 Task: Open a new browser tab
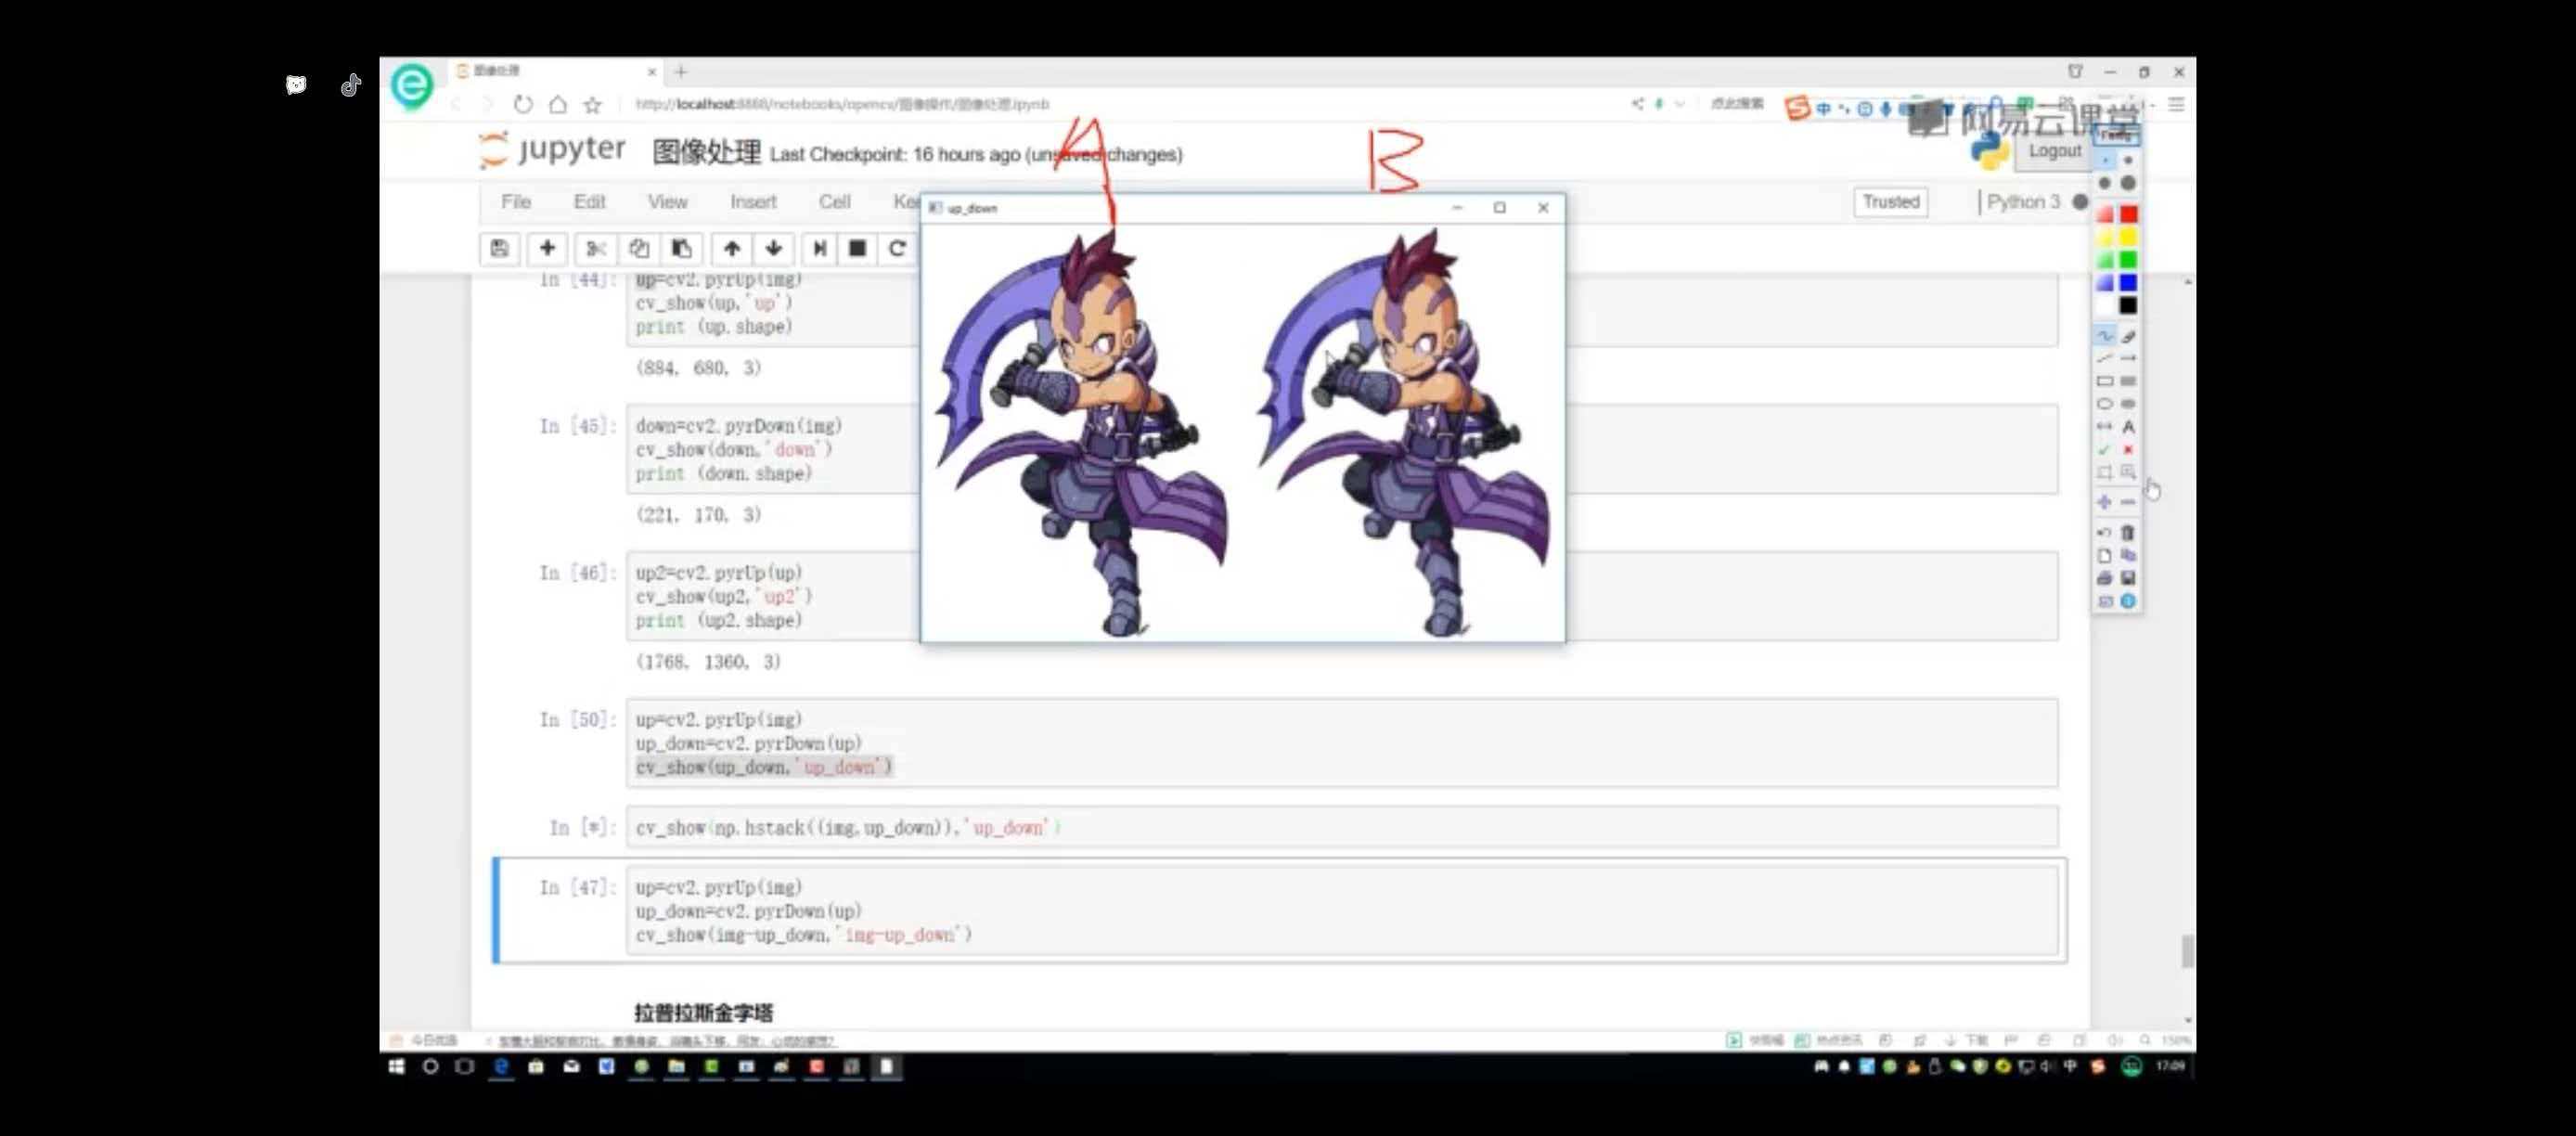pos(681,72)
